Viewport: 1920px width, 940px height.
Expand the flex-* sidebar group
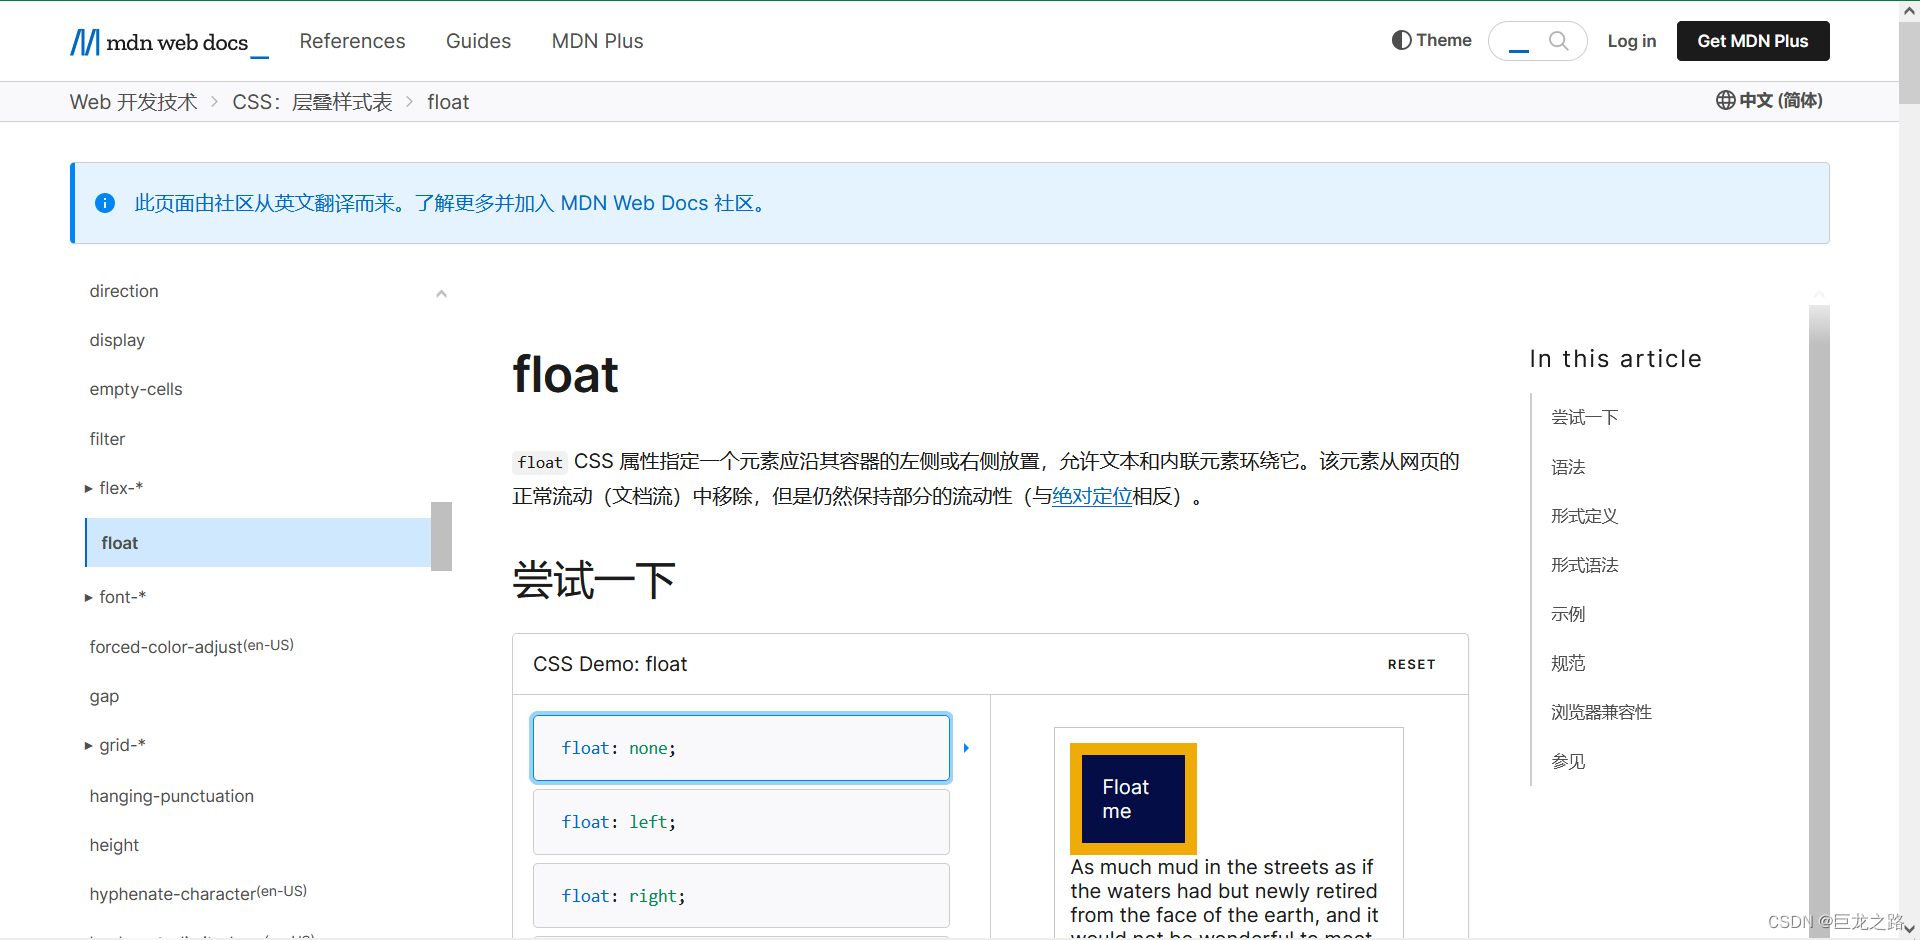pos(88,488)
